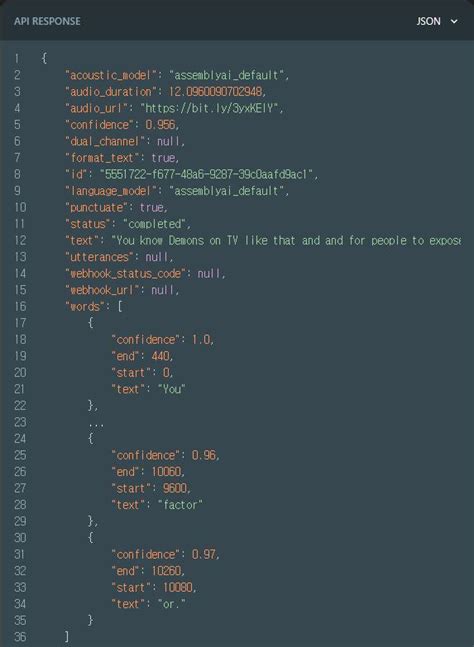Click the long "text" transcript string
Viewport: 474px width, 647px height.
(x=286, y=240)
